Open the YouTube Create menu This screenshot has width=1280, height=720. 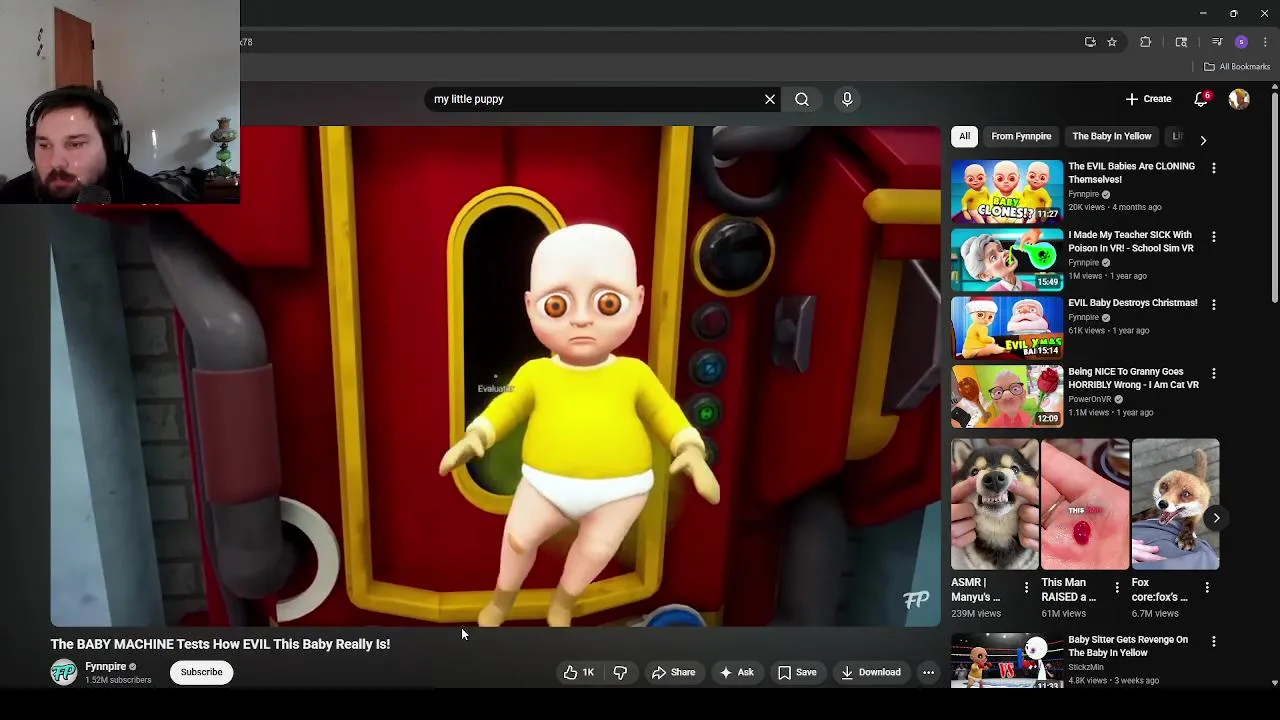coord(1148,99)
